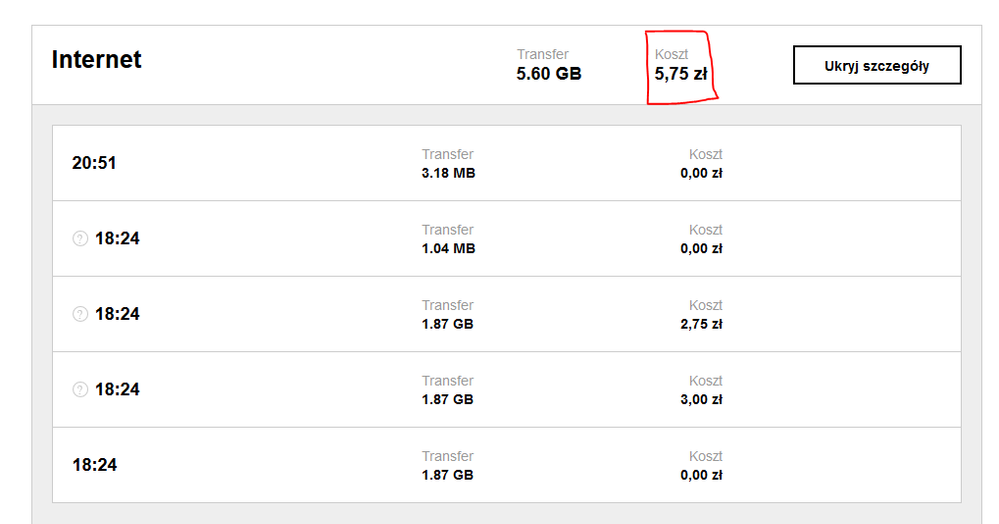Screen dimensions: 999x524
Task: Click the help icon in the 1.04 MB row
Action: point(80,238)
